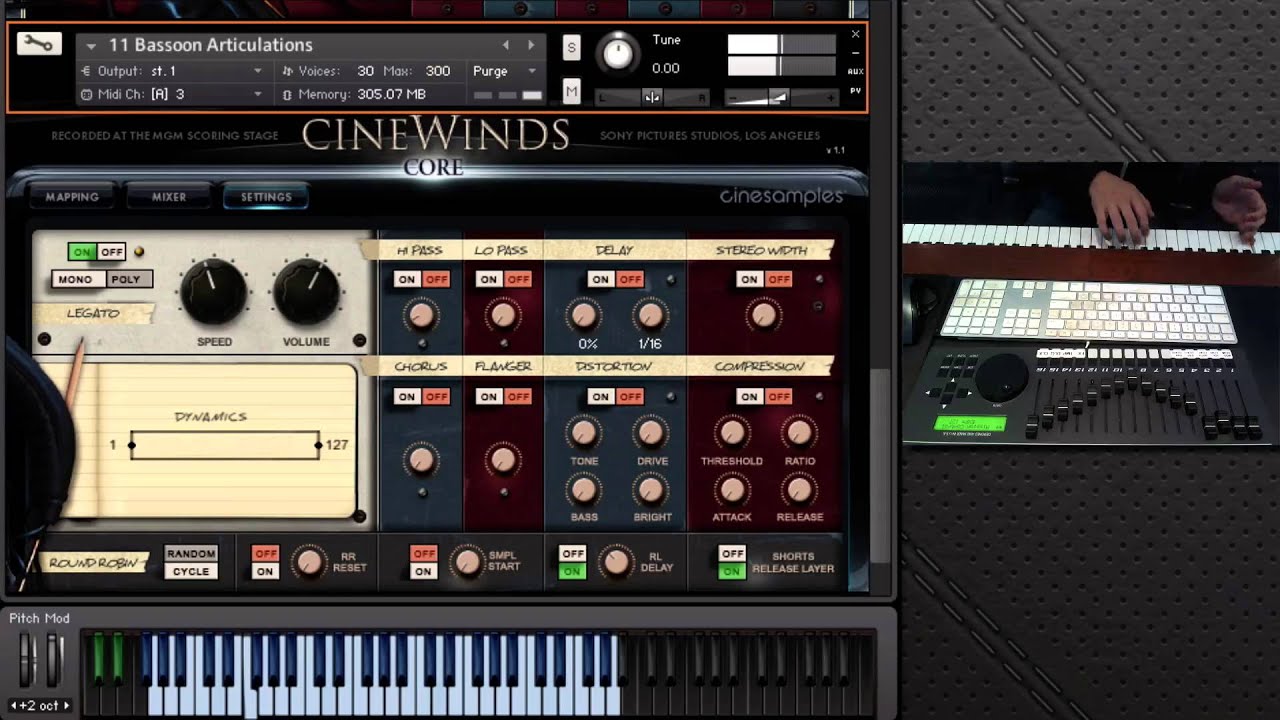
Task: Click the Legato Speed knob
Action: (x=213, y=292)
